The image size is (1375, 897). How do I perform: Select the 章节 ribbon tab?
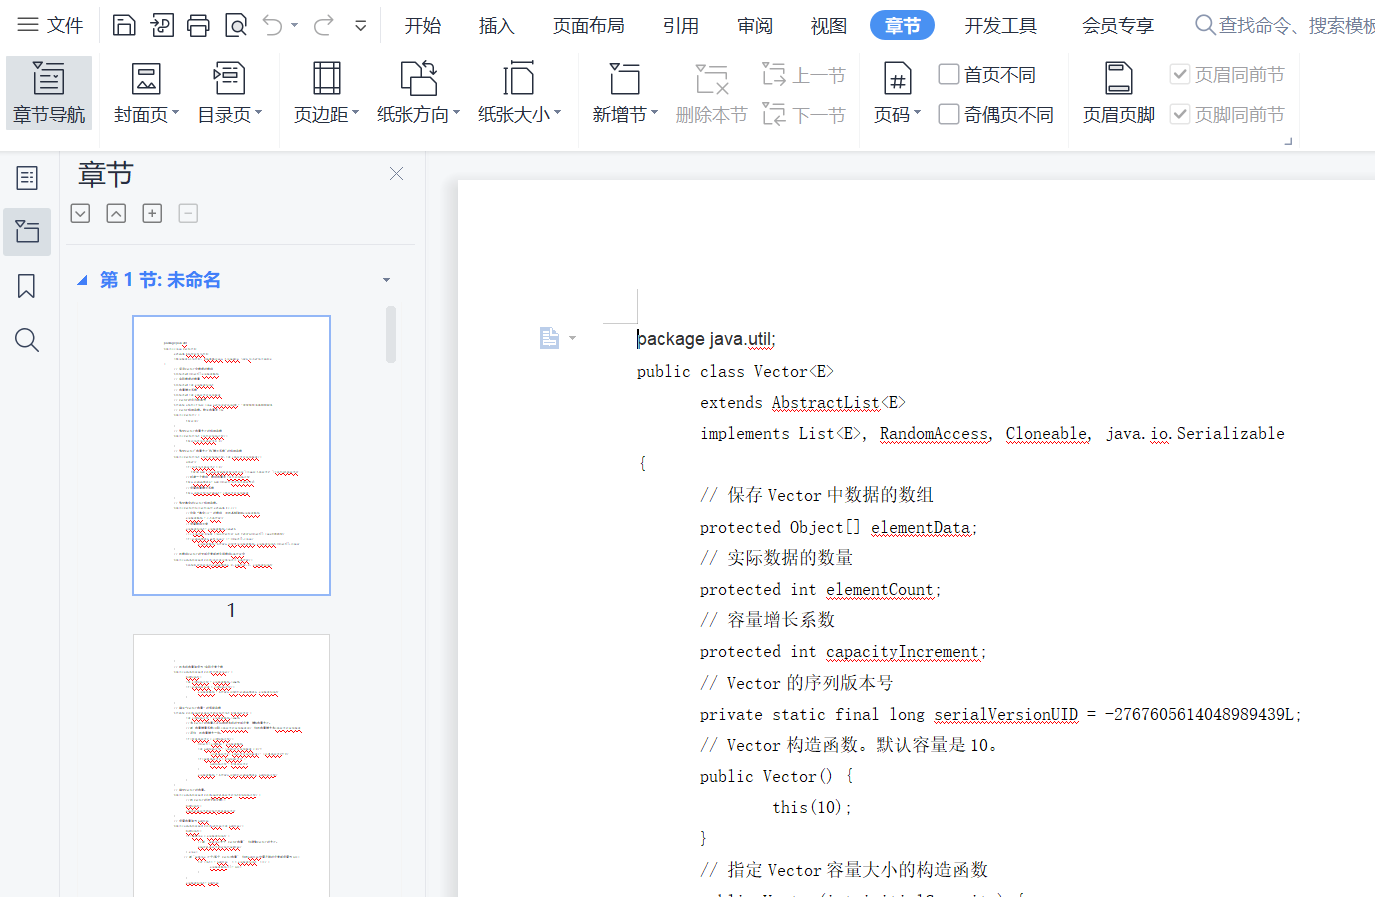click(902, 25)
